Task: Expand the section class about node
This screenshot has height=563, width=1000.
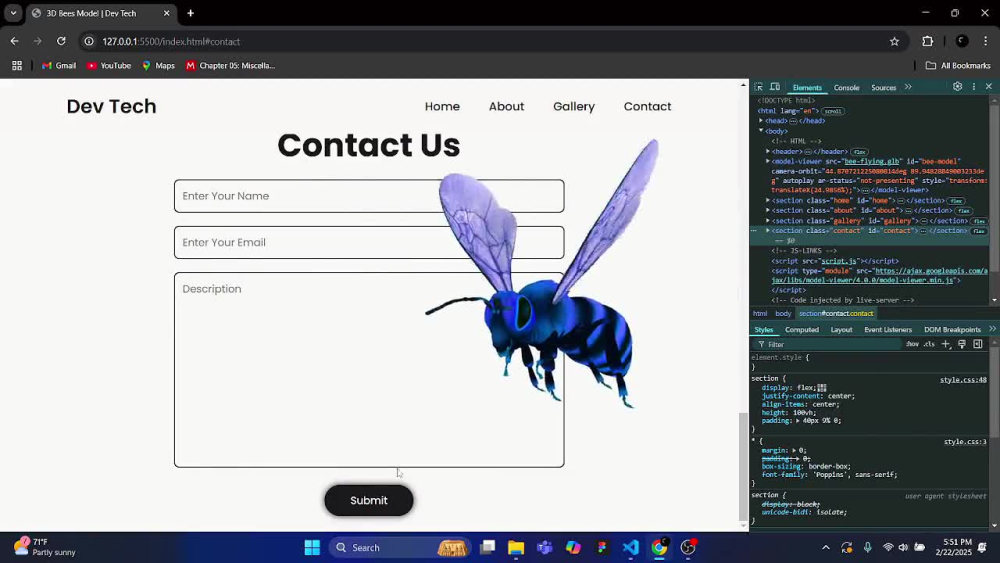Action: (x=768, y=210)
